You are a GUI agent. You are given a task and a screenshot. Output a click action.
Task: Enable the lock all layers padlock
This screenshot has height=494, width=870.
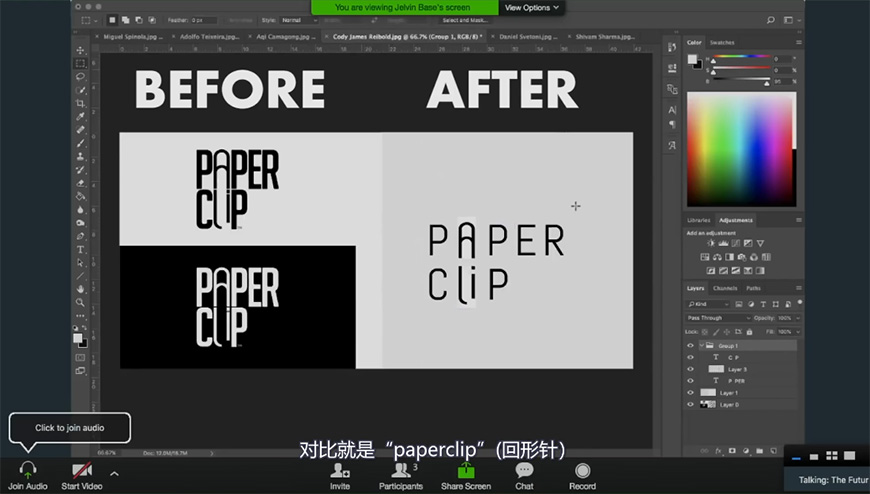tap(749, 332)
